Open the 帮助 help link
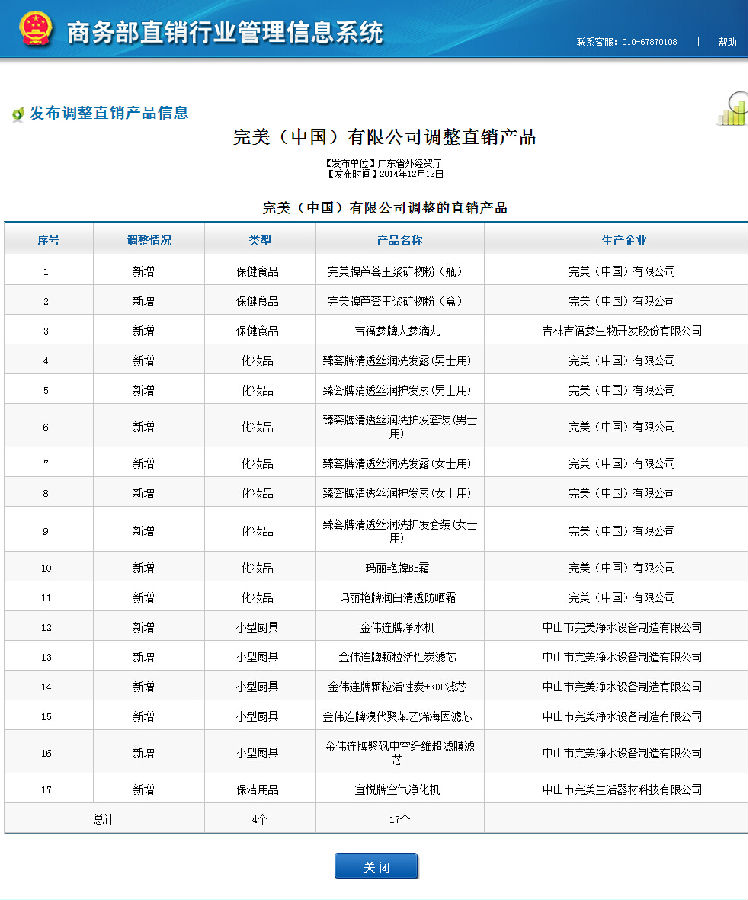The image size is (748, 900). click(727, 42)
